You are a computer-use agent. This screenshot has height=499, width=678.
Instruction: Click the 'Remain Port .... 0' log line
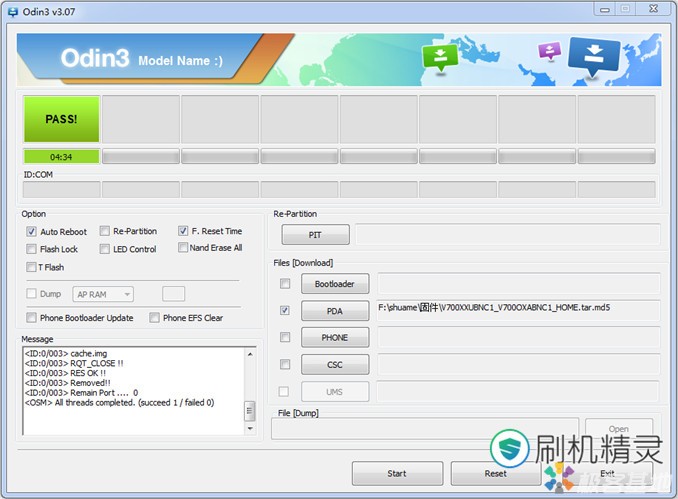coord(81,393)
